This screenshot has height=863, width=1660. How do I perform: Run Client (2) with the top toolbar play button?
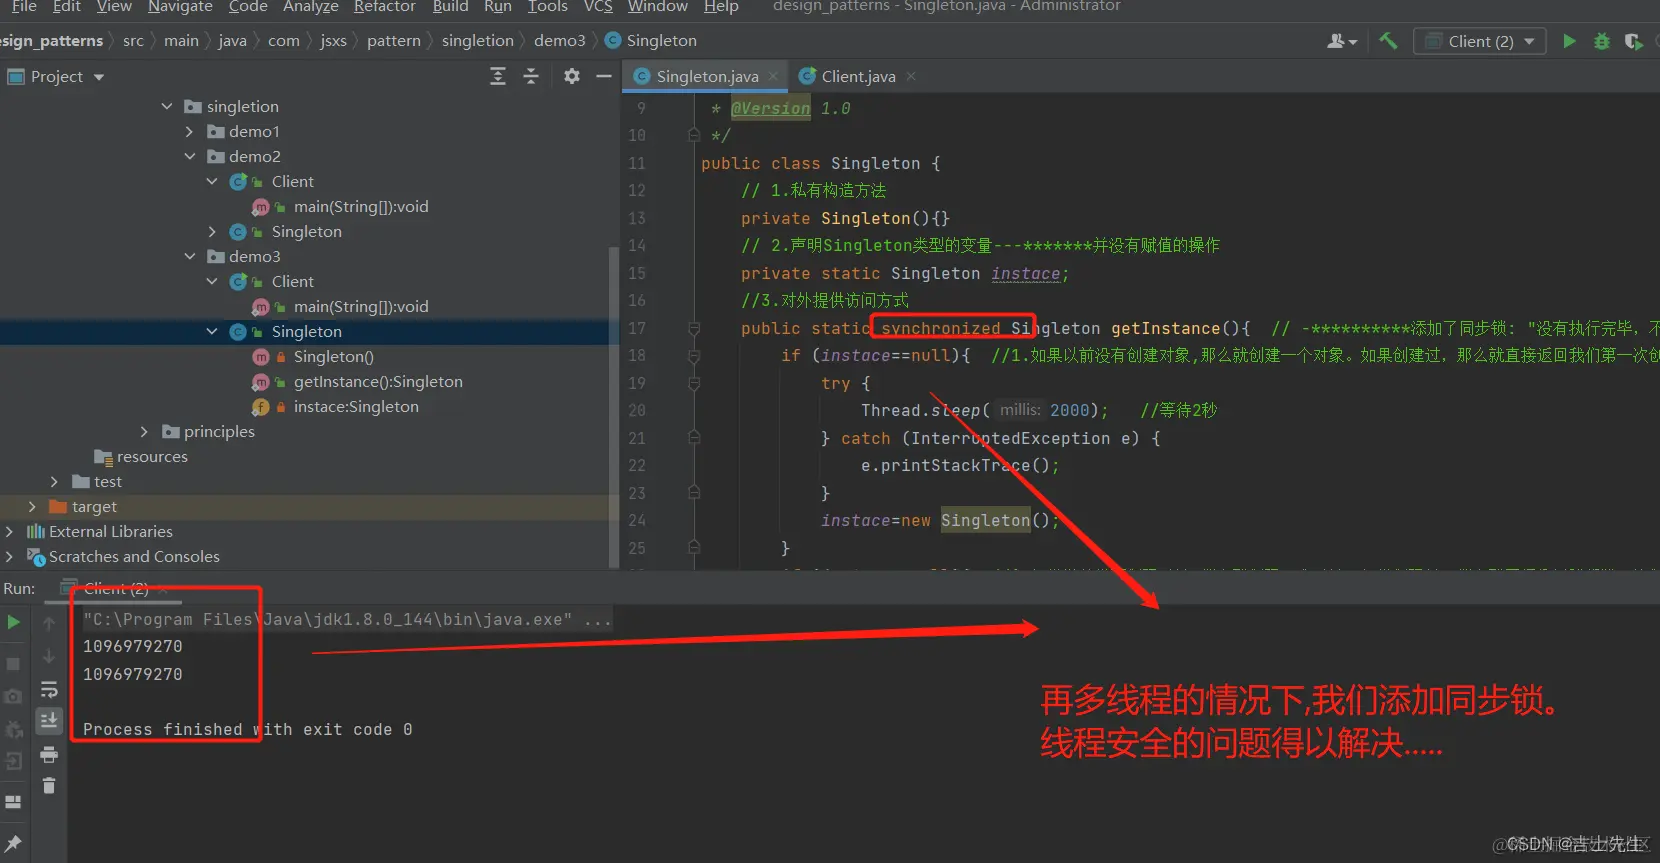click(1569, 41)
